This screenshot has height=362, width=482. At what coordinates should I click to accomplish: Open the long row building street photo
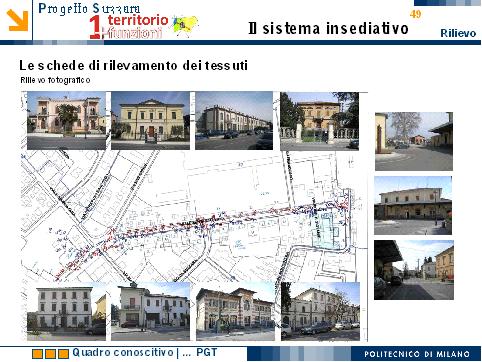tap(234, 121)
